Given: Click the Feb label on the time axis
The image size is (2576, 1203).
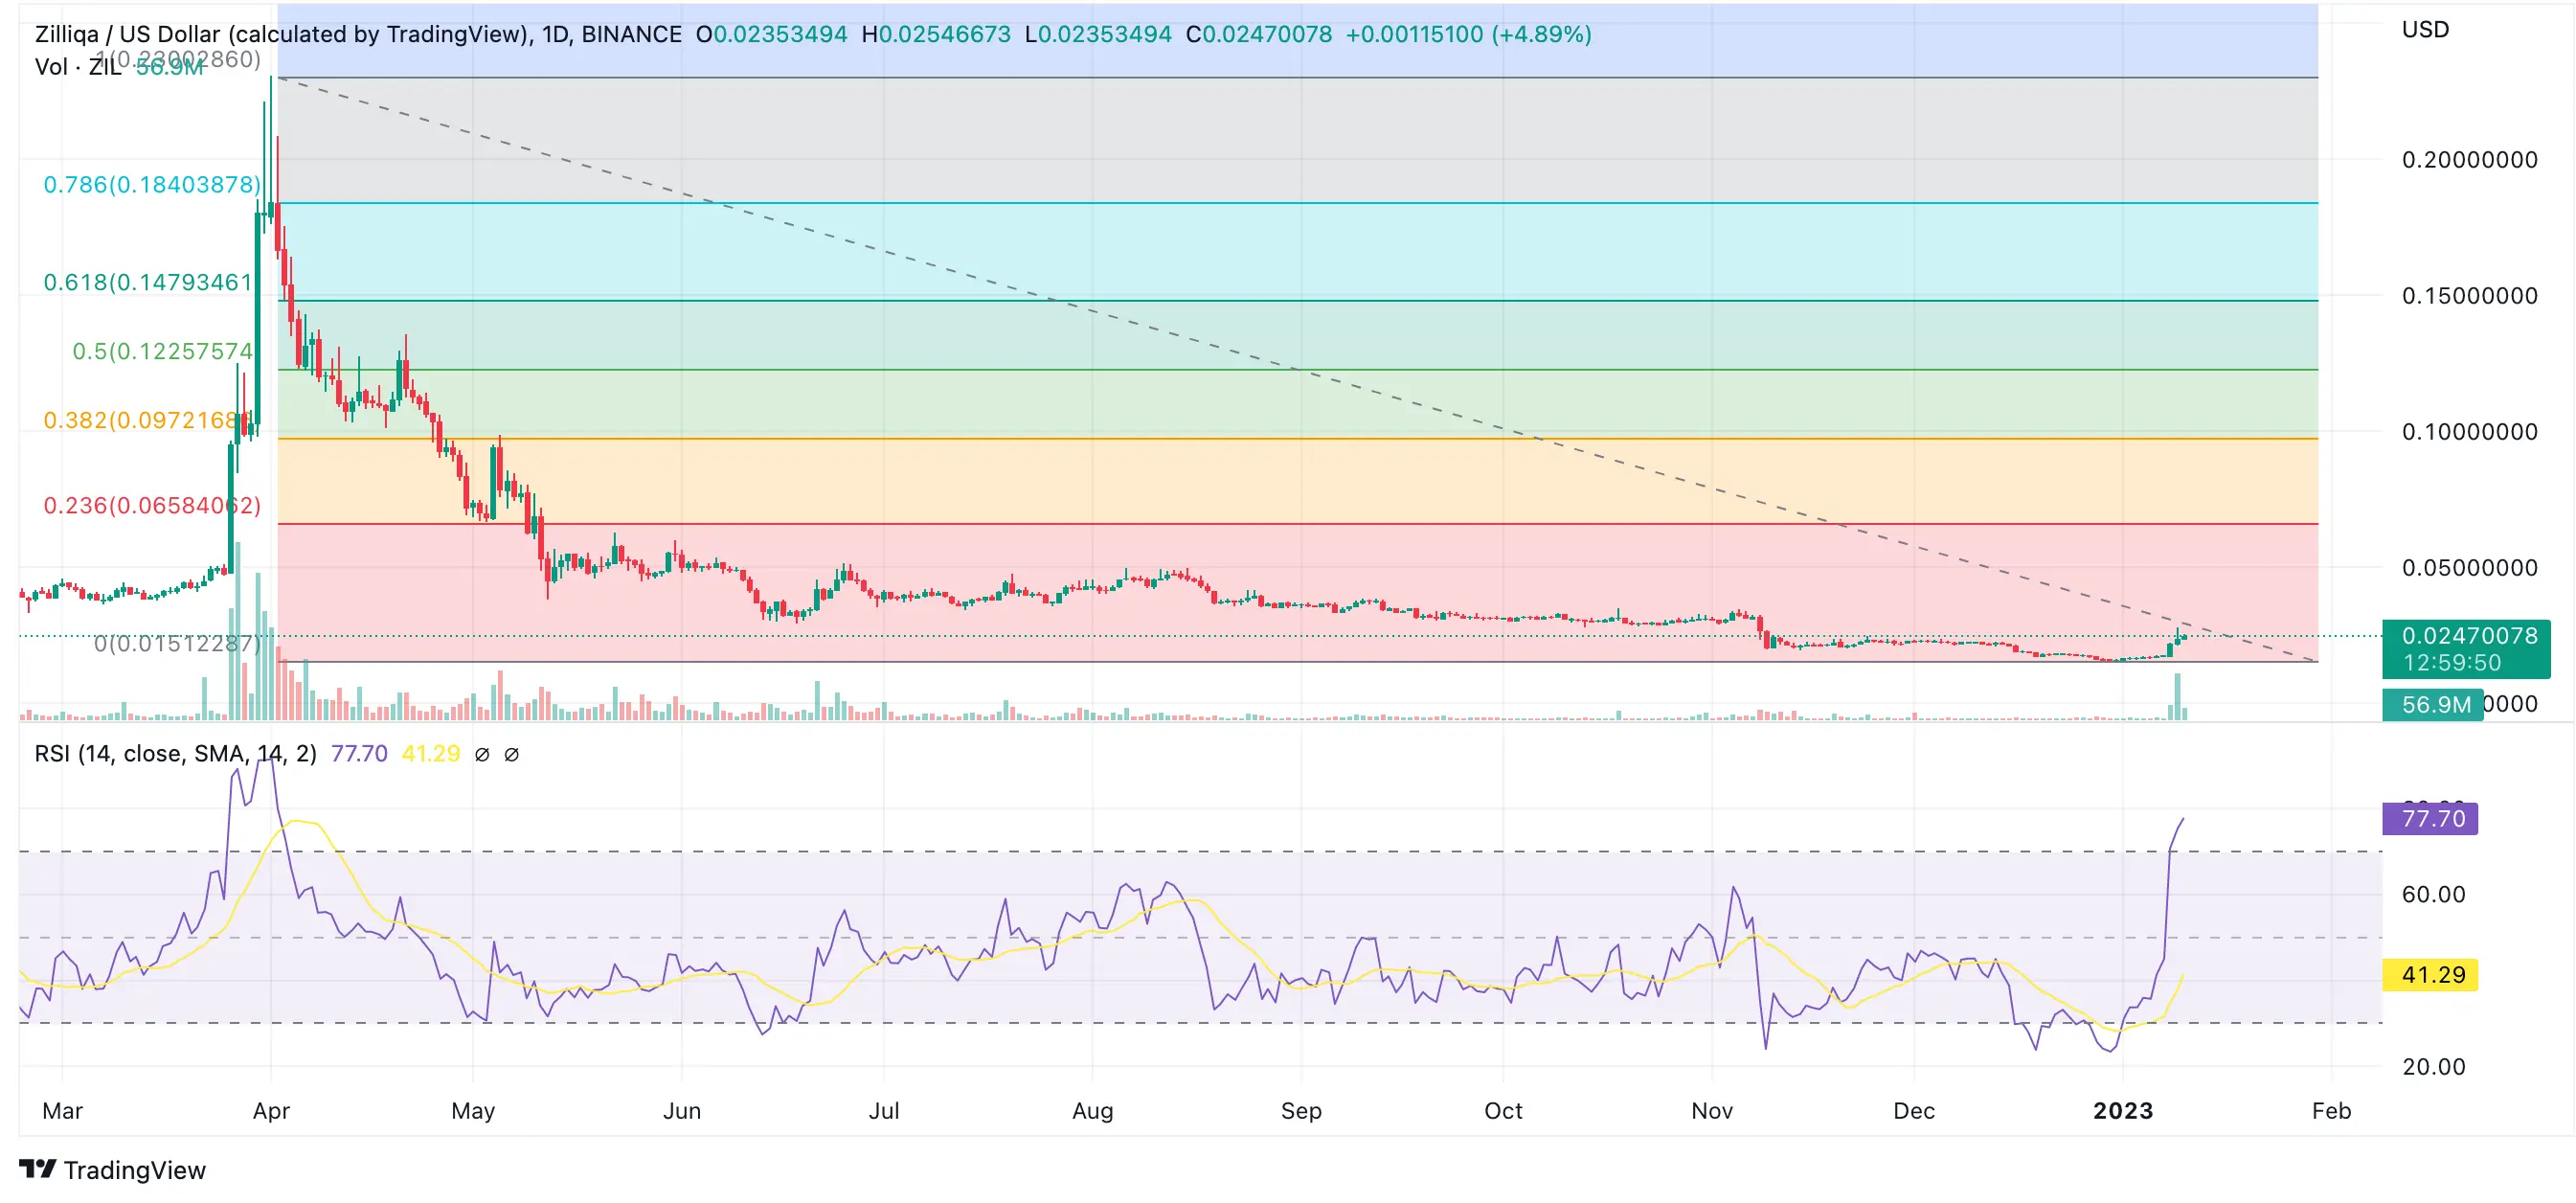Looking at the screenshot, I should point(2331,1110).
